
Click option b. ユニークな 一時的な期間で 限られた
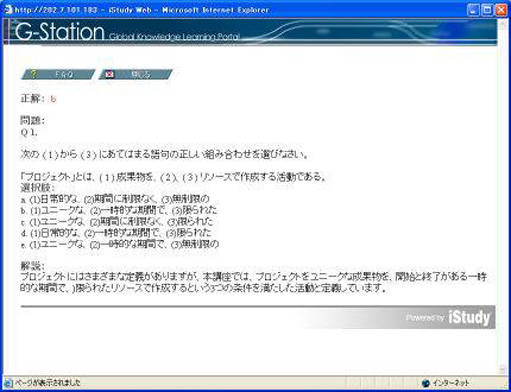click(119, 210)
